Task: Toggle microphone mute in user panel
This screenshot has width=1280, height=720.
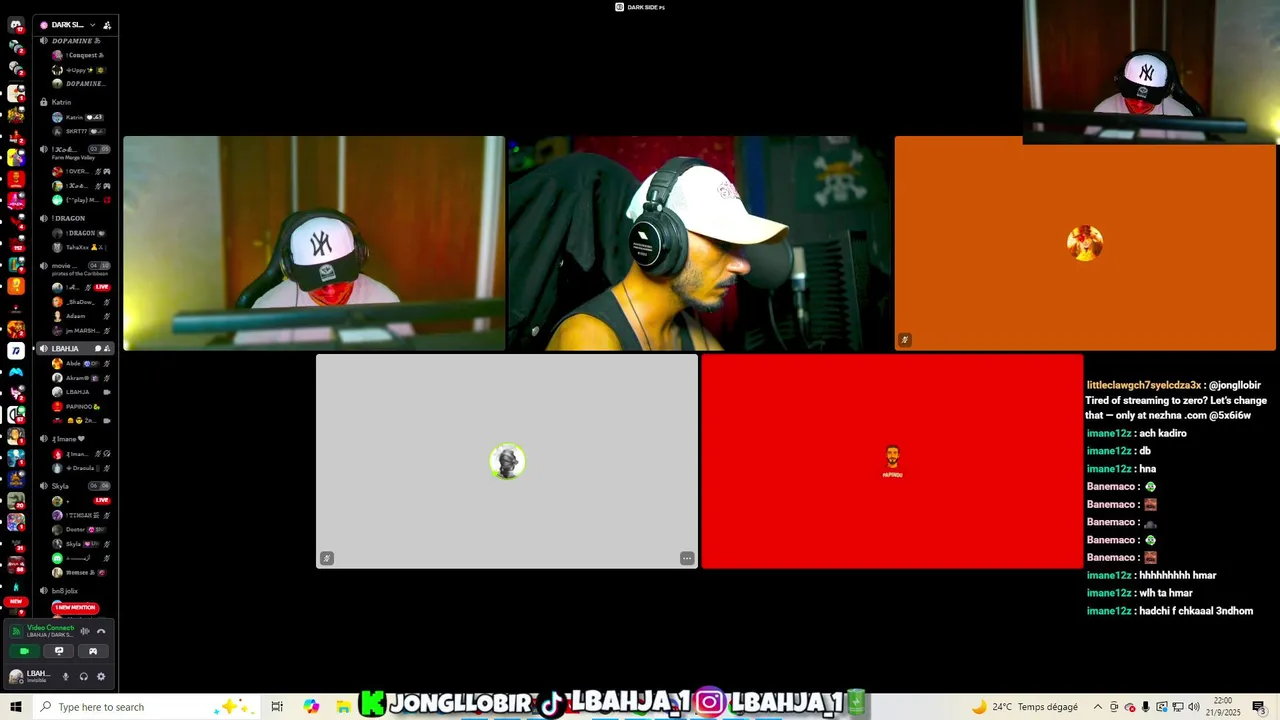Action: tap(66, 676)
